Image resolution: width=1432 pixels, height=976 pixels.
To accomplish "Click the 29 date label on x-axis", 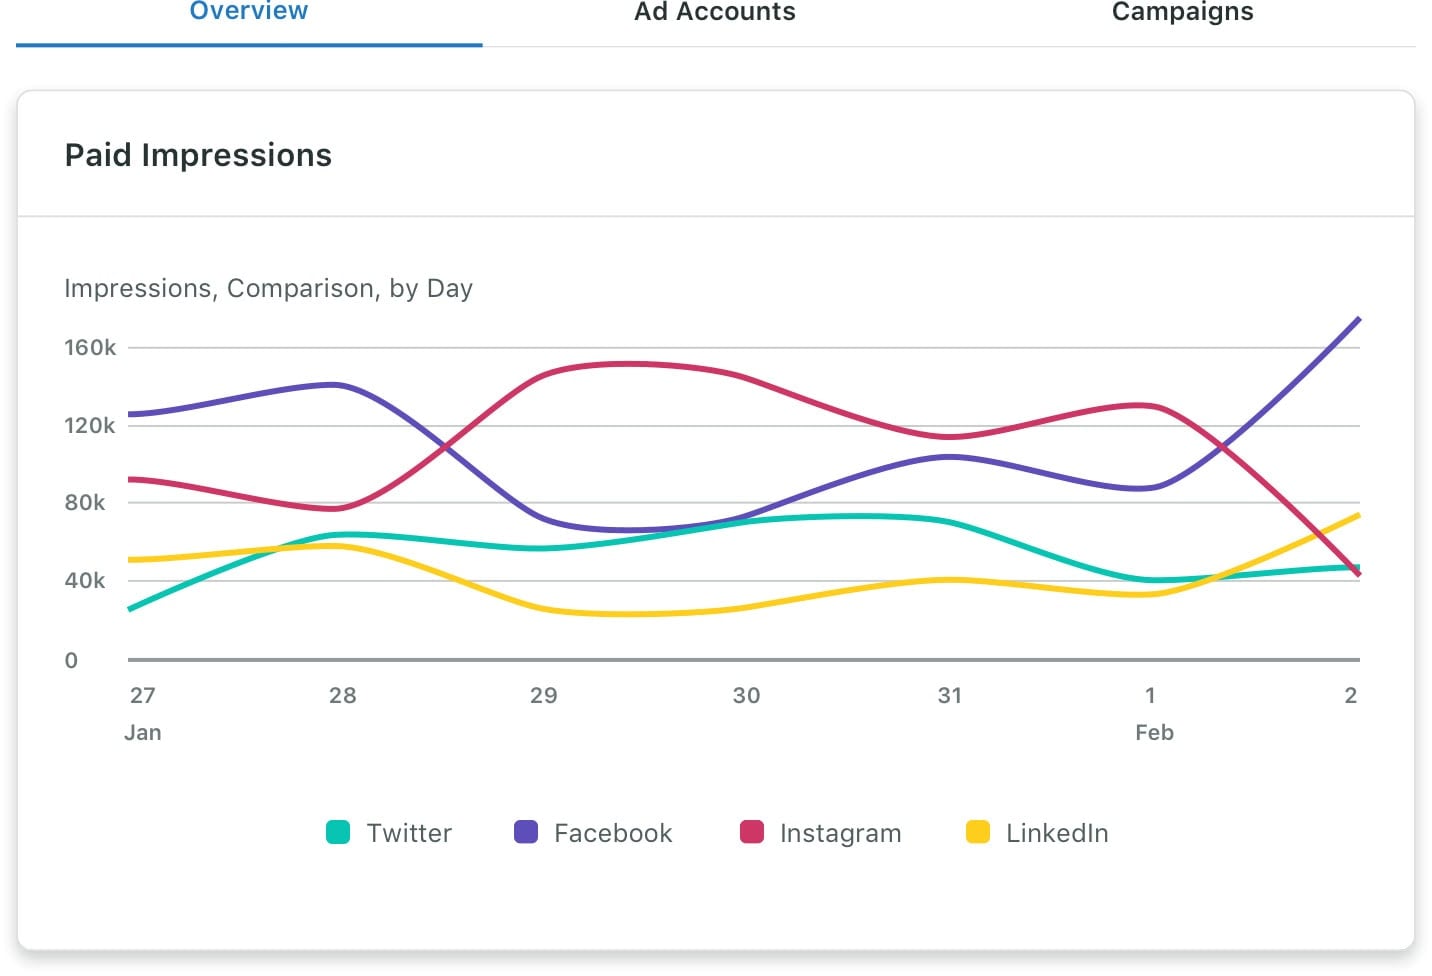I will coord(543,695).
